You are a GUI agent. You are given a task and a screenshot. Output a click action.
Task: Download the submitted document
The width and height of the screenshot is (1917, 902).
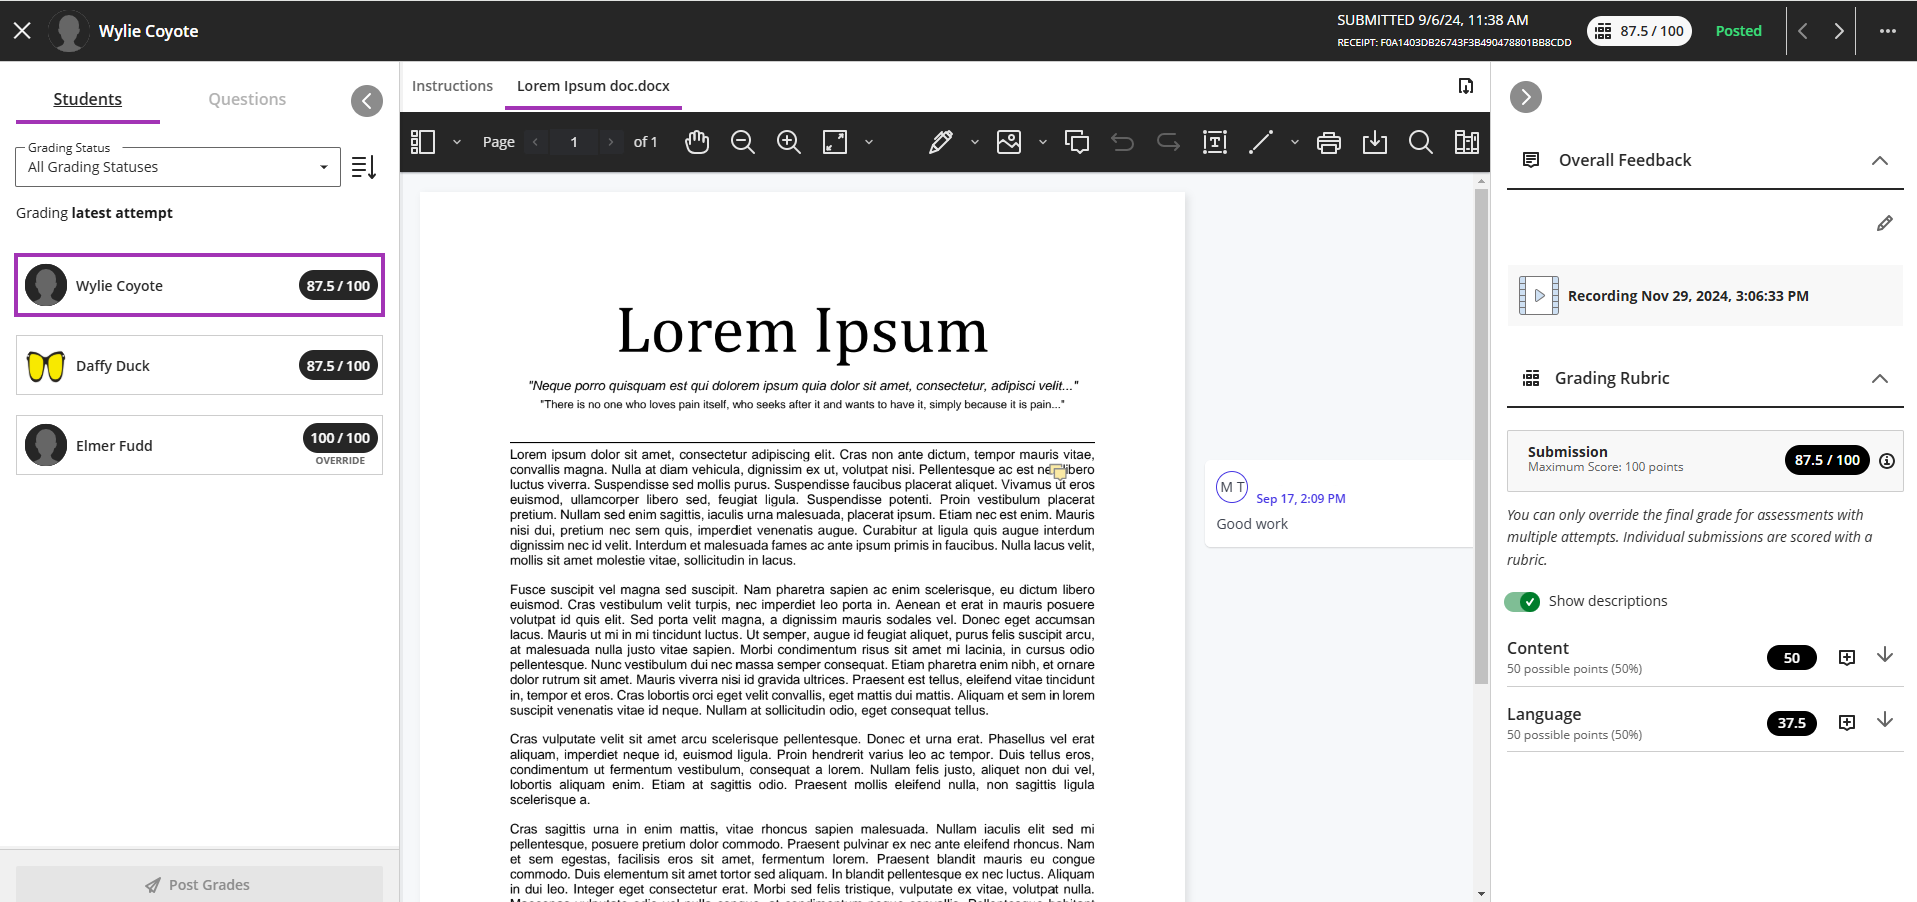(x=1375, y=142)
